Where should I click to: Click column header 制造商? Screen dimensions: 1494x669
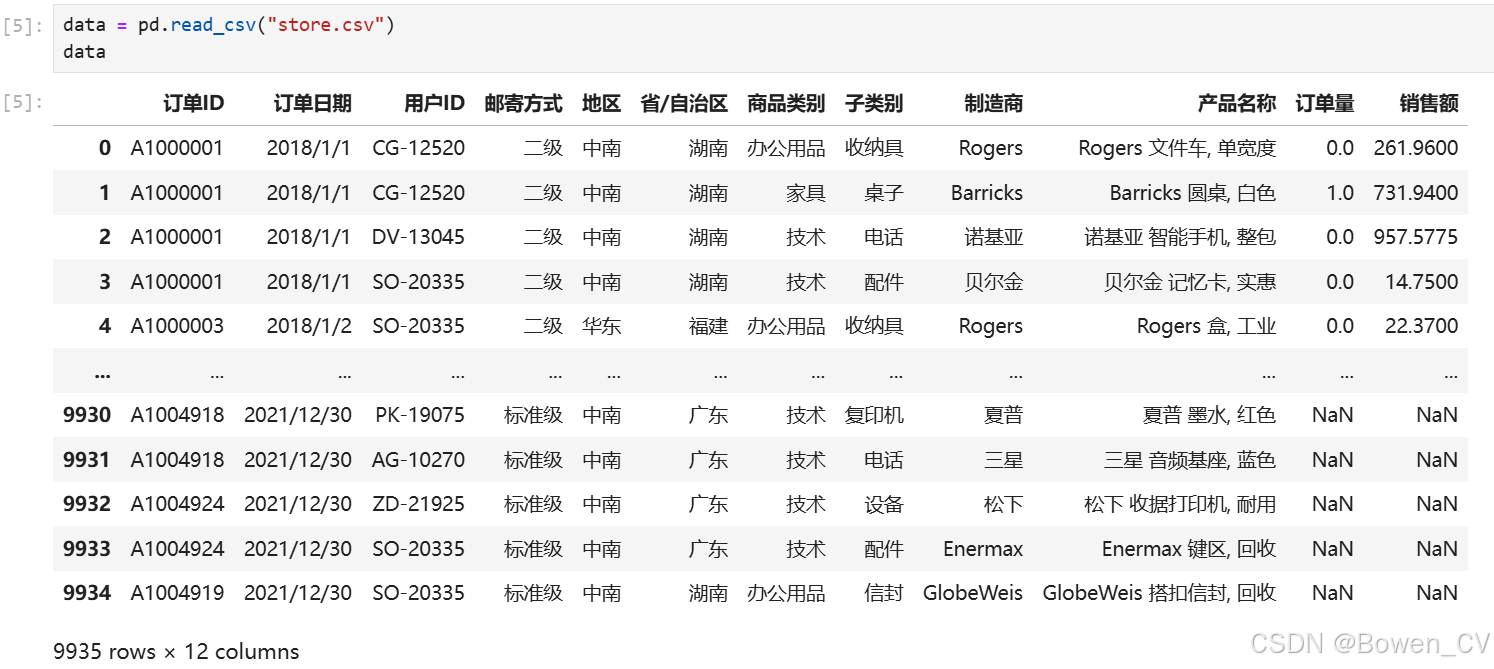(x=994, y=103)
